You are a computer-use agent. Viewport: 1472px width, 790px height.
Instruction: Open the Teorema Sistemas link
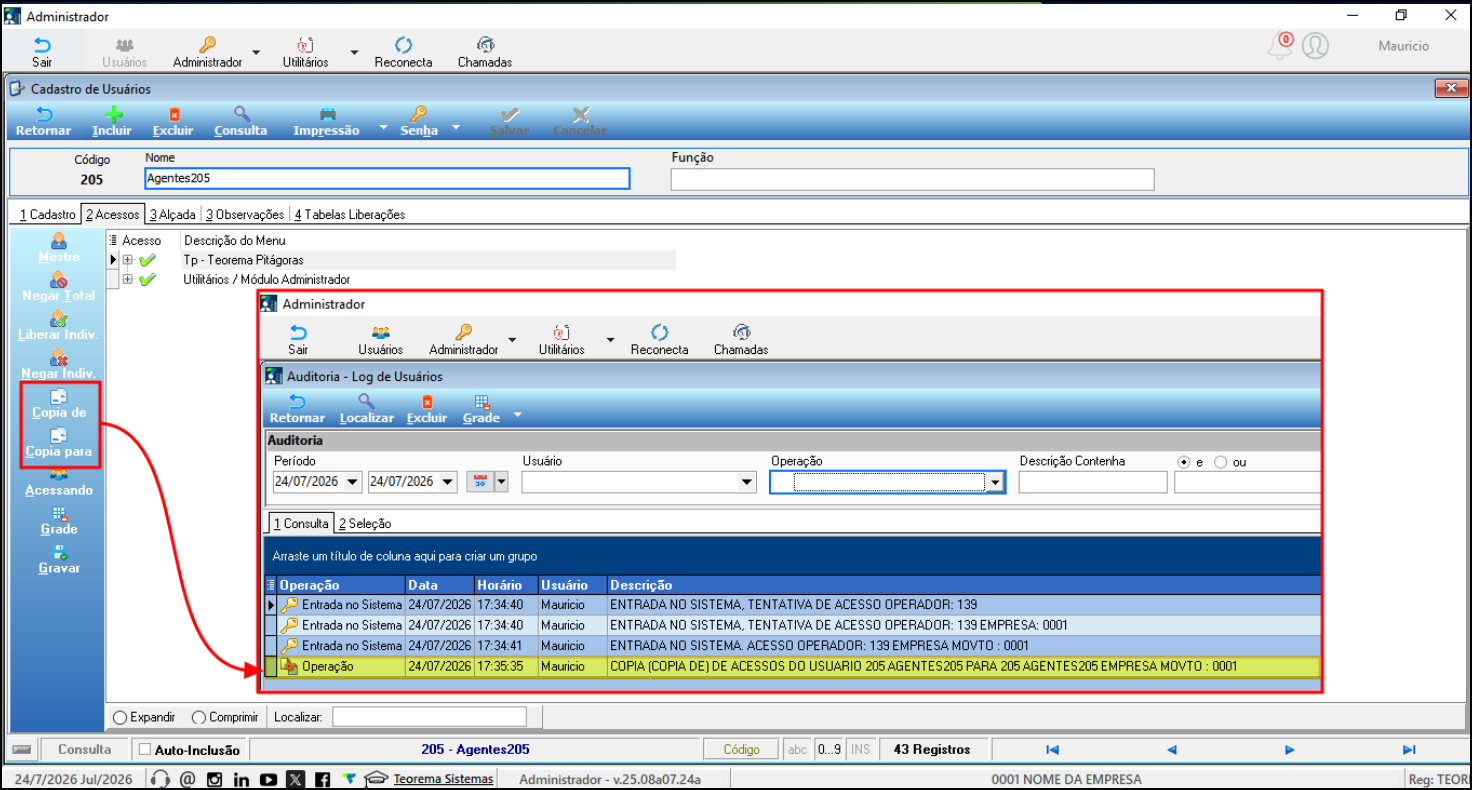click(x=443, y=779)
